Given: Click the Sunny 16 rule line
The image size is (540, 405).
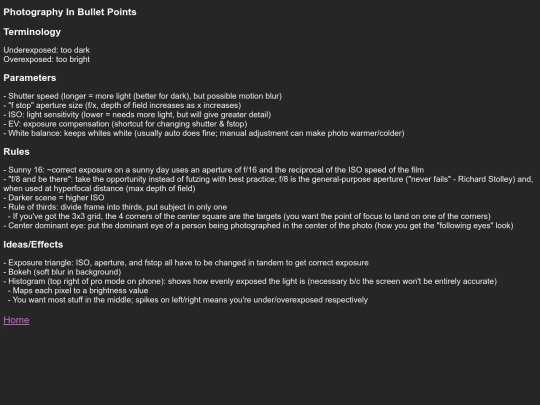Looking at the screenshot, I should click(x=214, y=170).
